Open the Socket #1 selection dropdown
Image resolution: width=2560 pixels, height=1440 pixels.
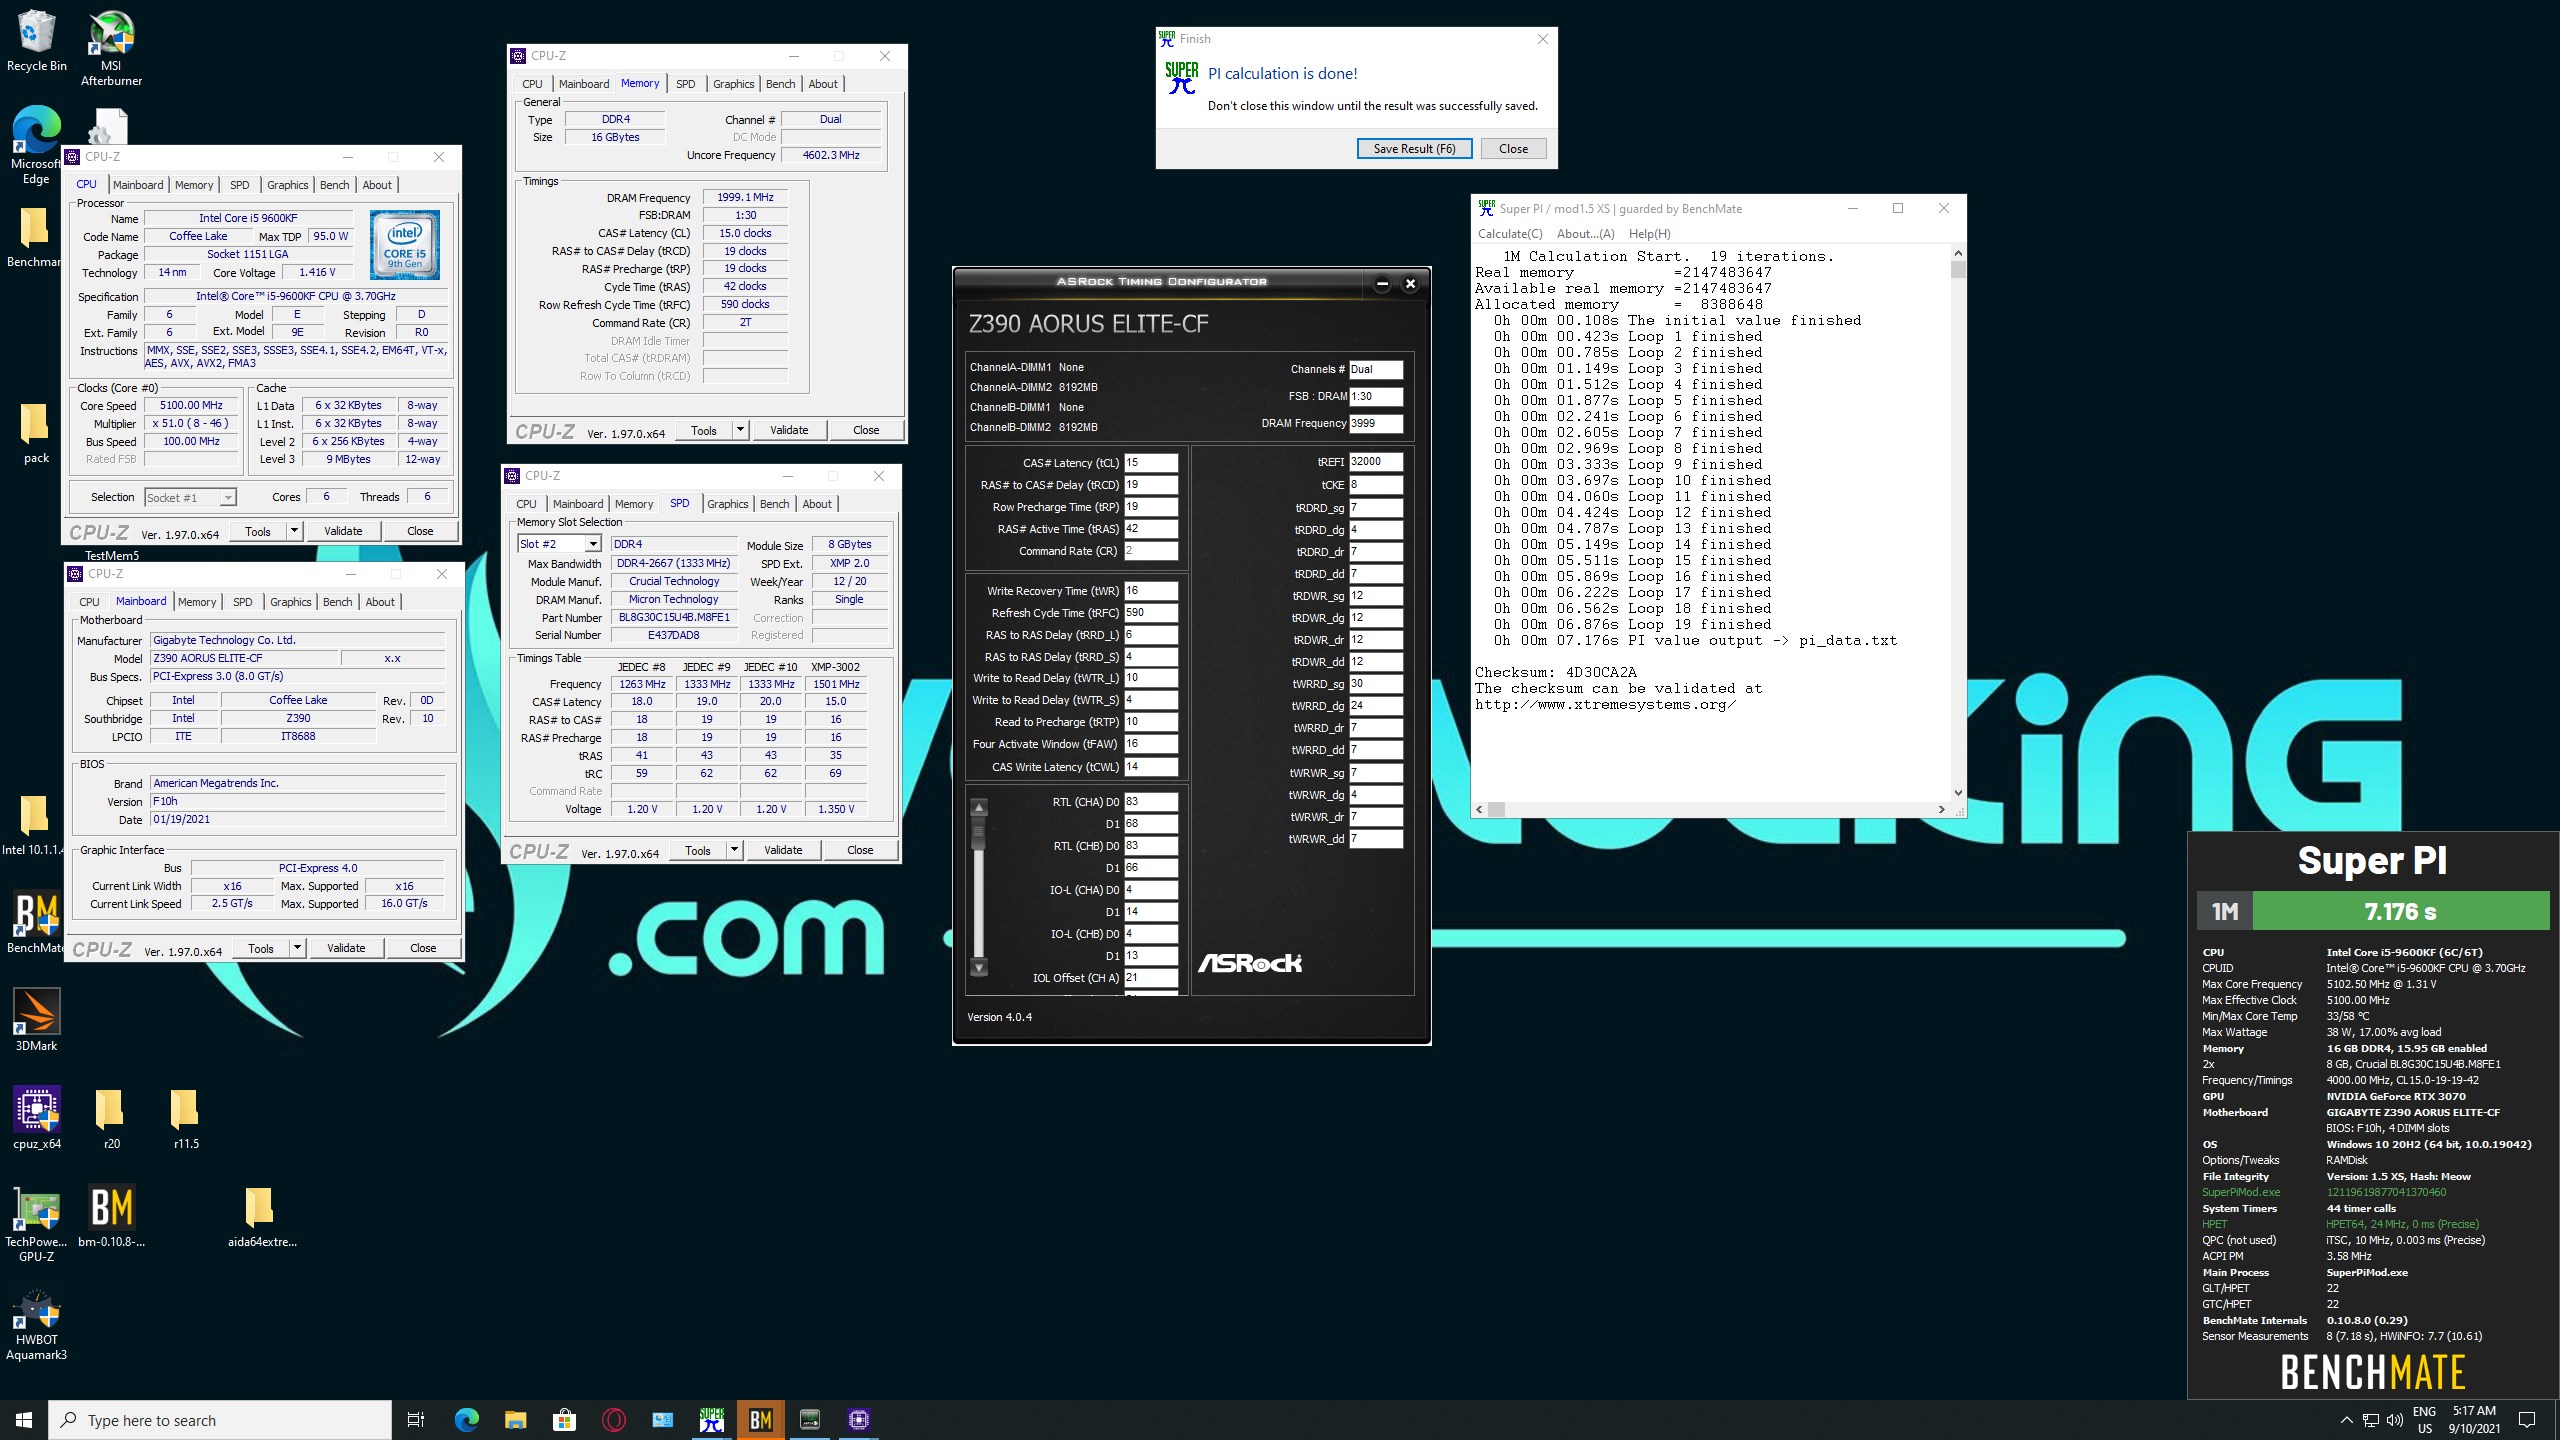(x=228, y=498)
